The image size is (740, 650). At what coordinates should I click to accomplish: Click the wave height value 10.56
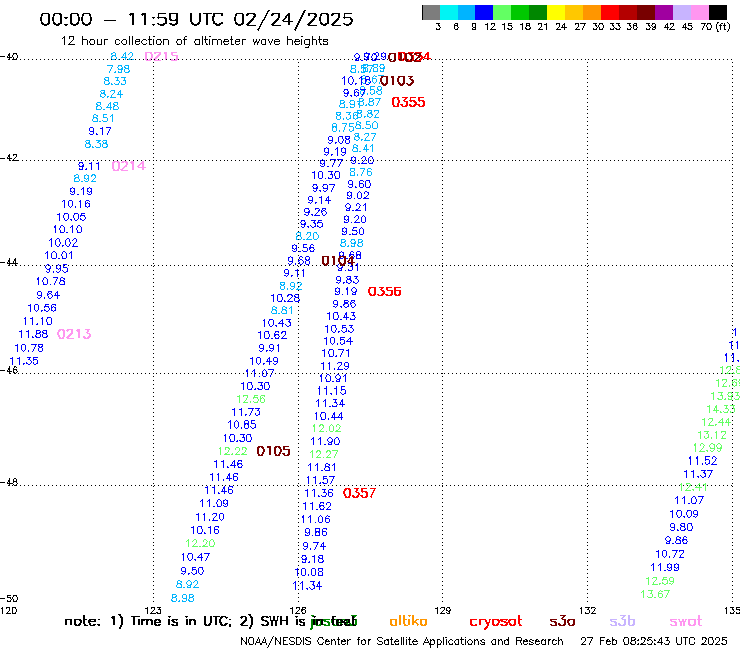click(x=42, y=308)
